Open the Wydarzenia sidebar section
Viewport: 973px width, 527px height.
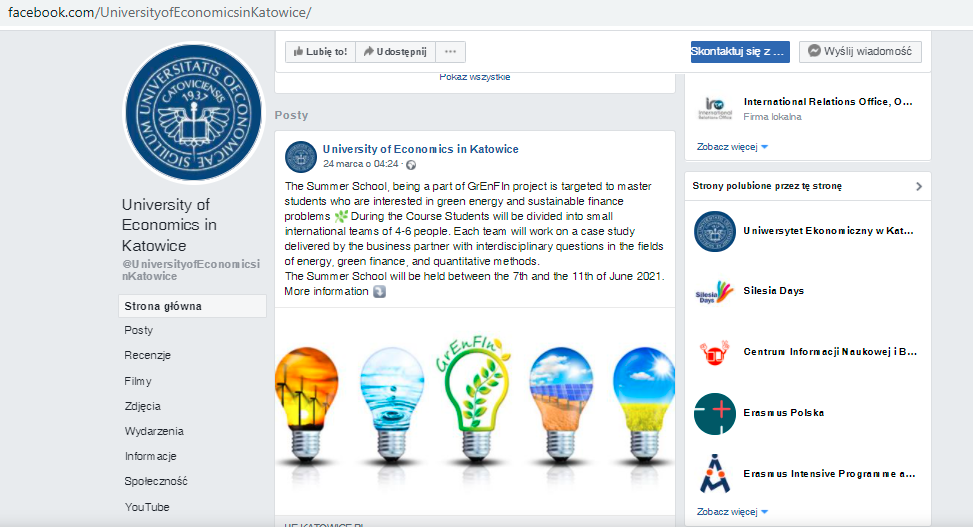154,431
